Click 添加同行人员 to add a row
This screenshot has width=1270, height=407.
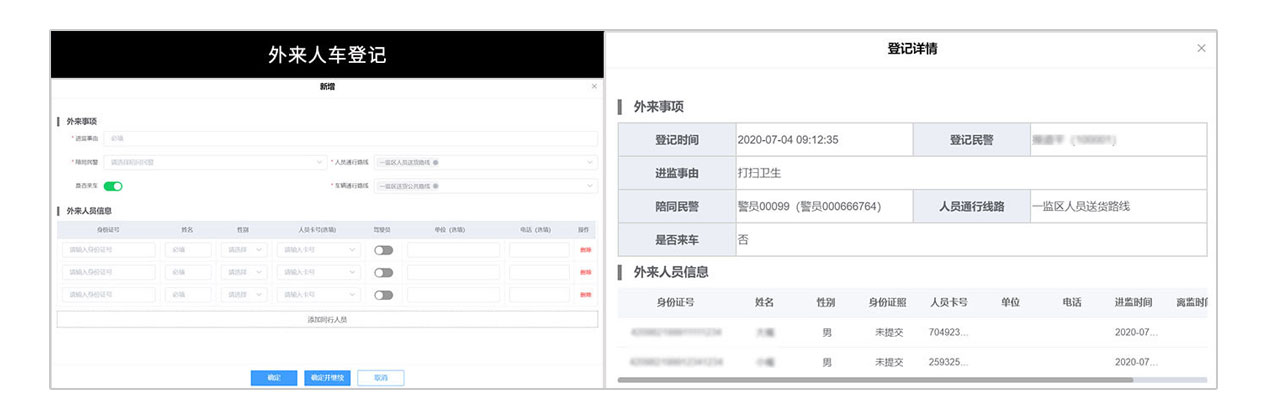click(327, 319)
